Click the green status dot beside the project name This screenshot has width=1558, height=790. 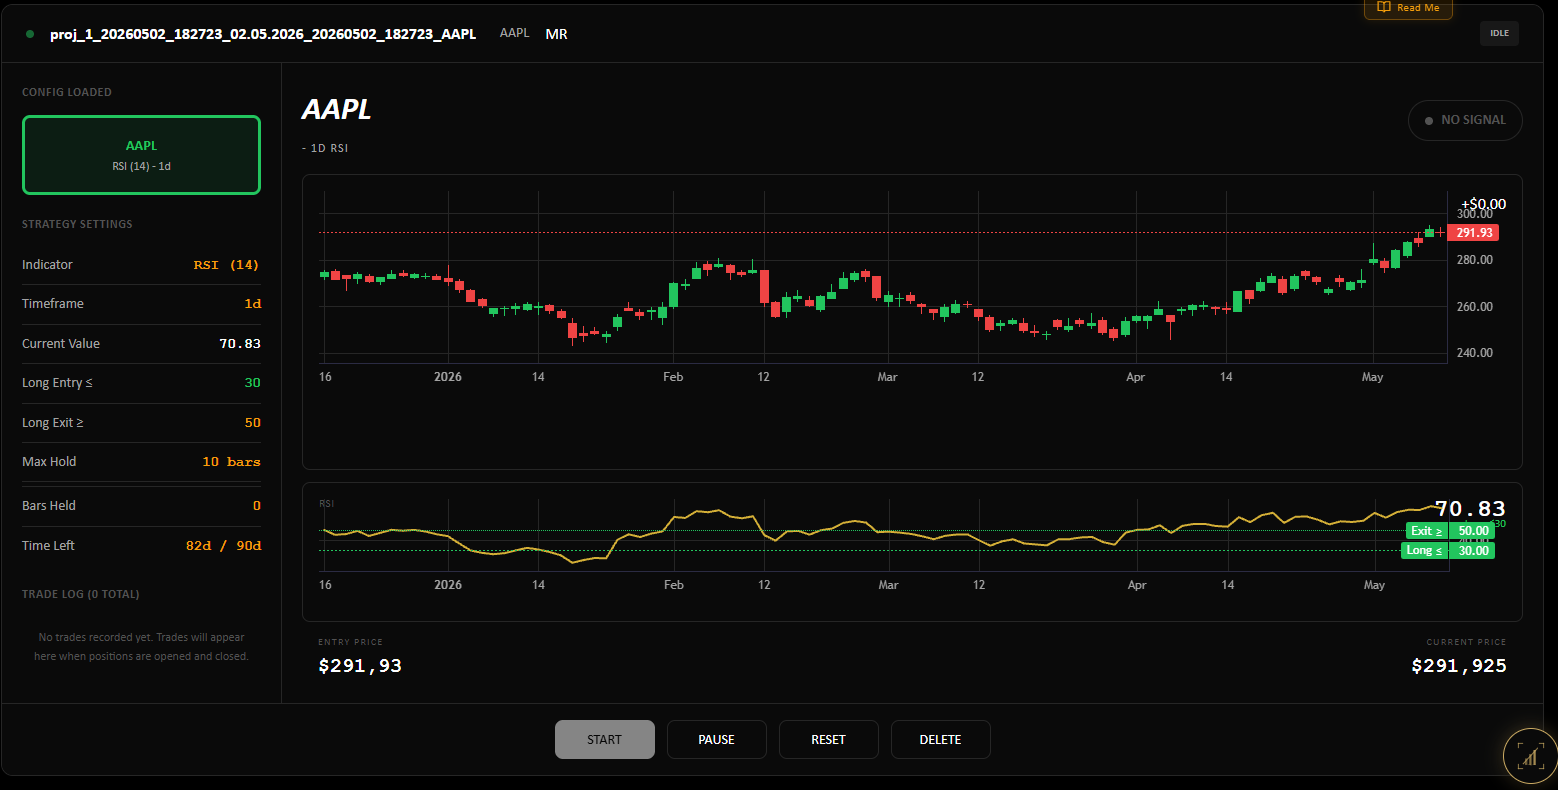30,34
